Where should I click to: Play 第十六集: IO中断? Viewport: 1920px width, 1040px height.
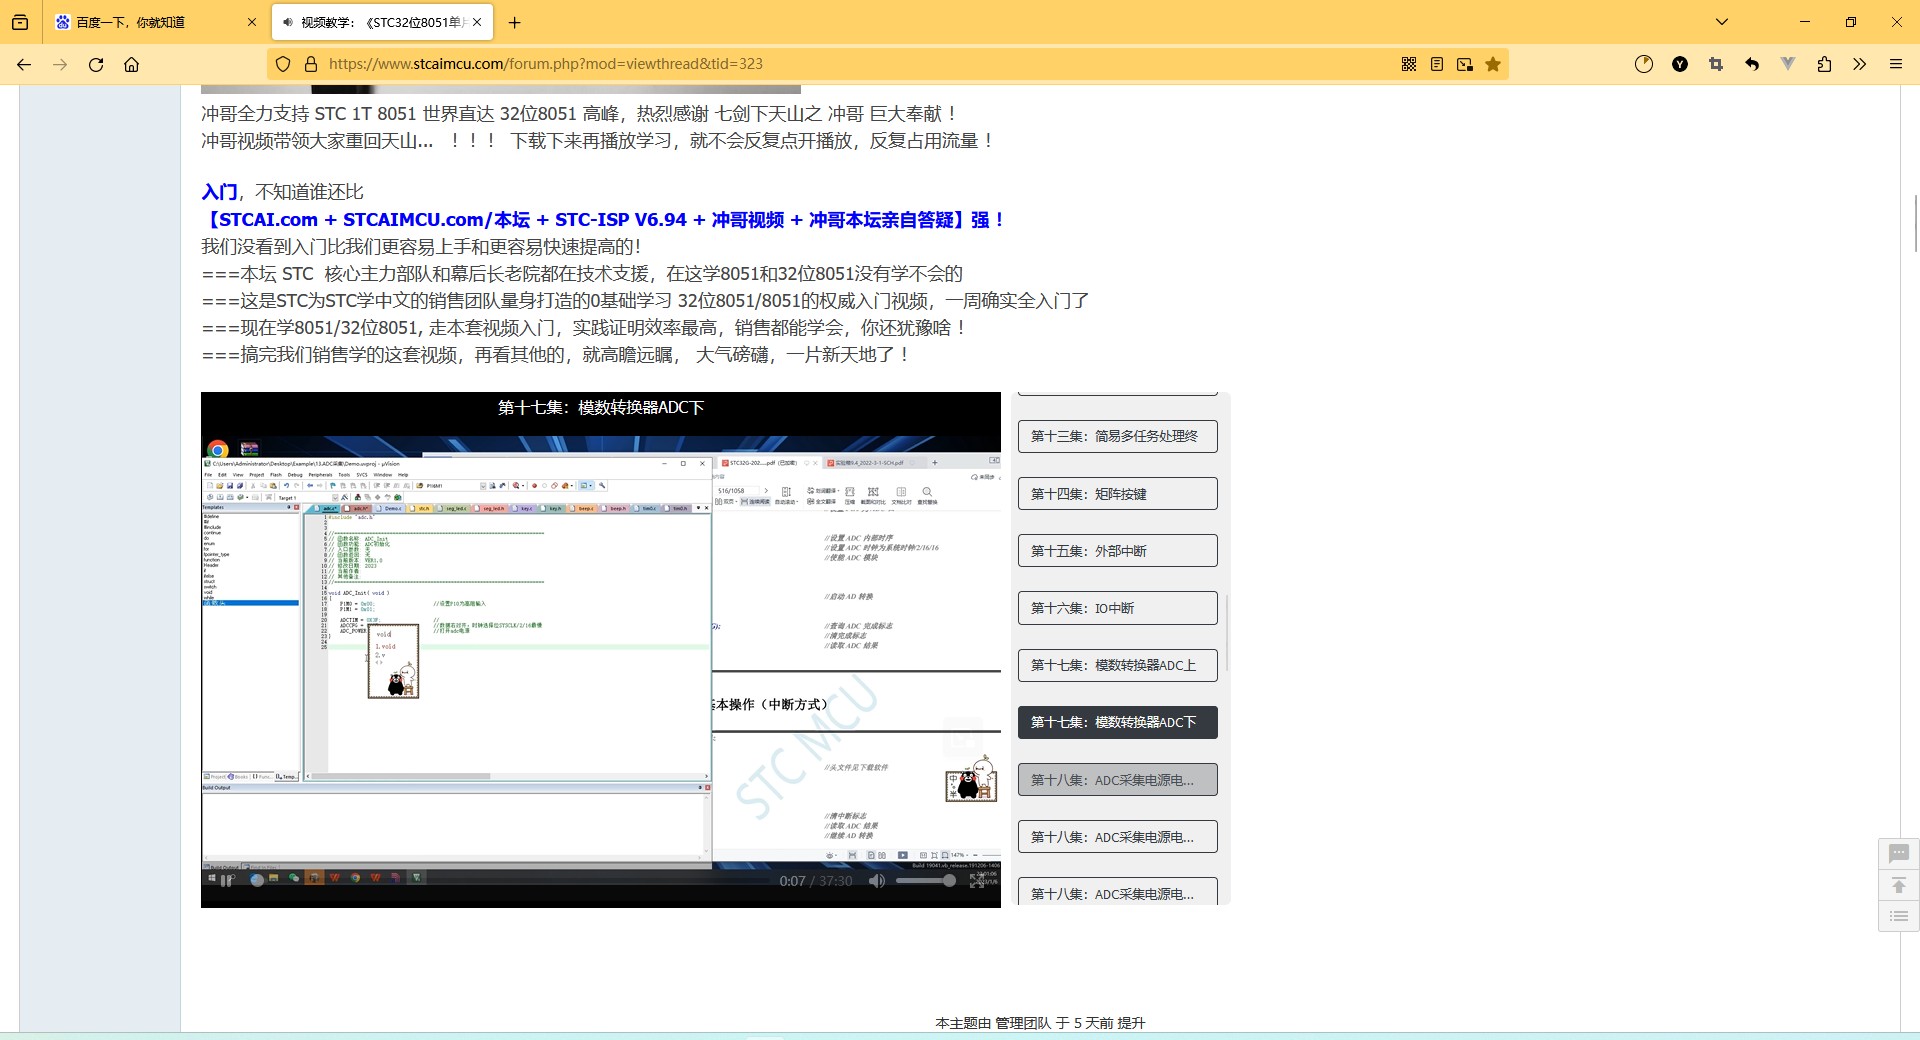(x=1118, y=608)
